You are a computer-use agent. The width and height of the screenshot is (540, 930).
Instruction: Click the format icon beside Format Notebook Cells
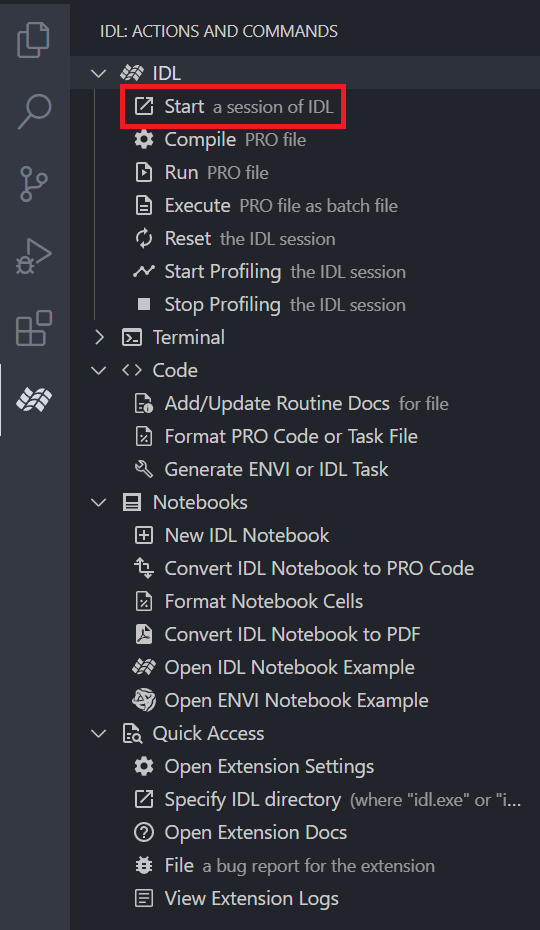click(144, 601)
